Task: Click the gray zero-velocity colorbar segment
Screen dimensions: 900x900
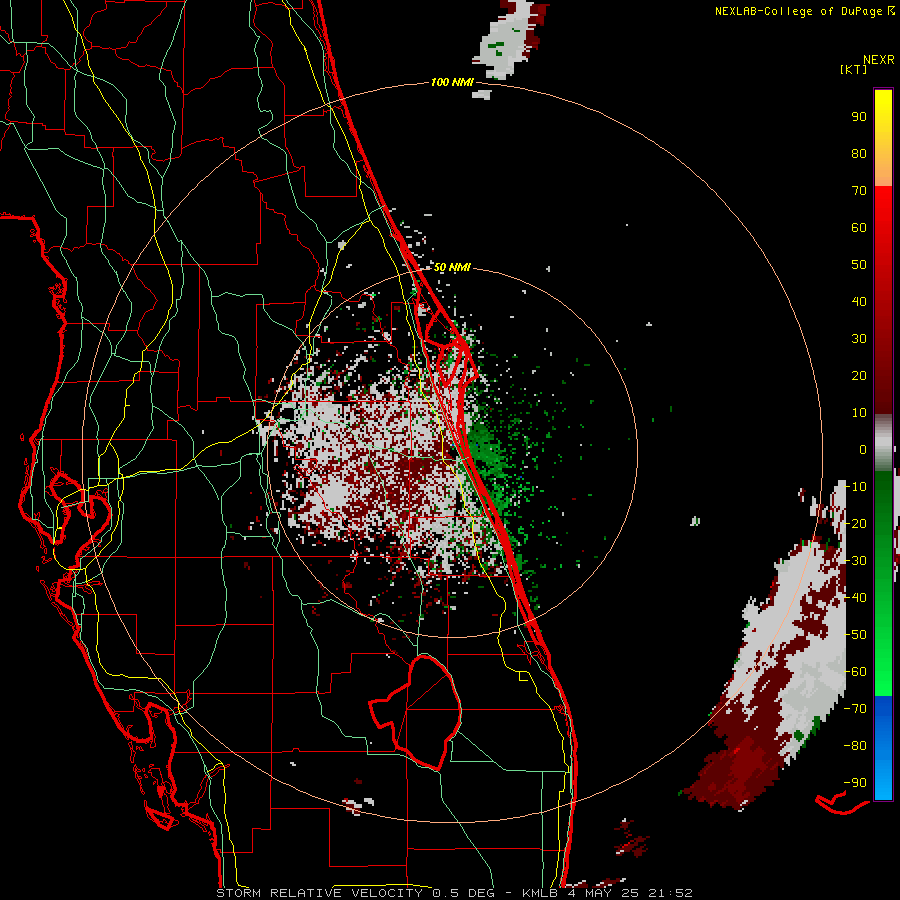Action: coord(883,443)
